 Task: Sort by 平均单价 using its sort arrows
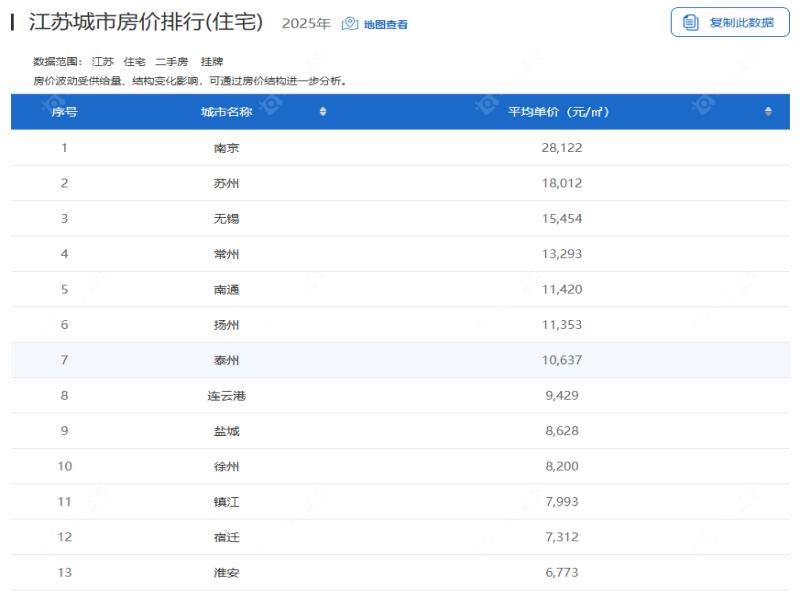[768, 112]
